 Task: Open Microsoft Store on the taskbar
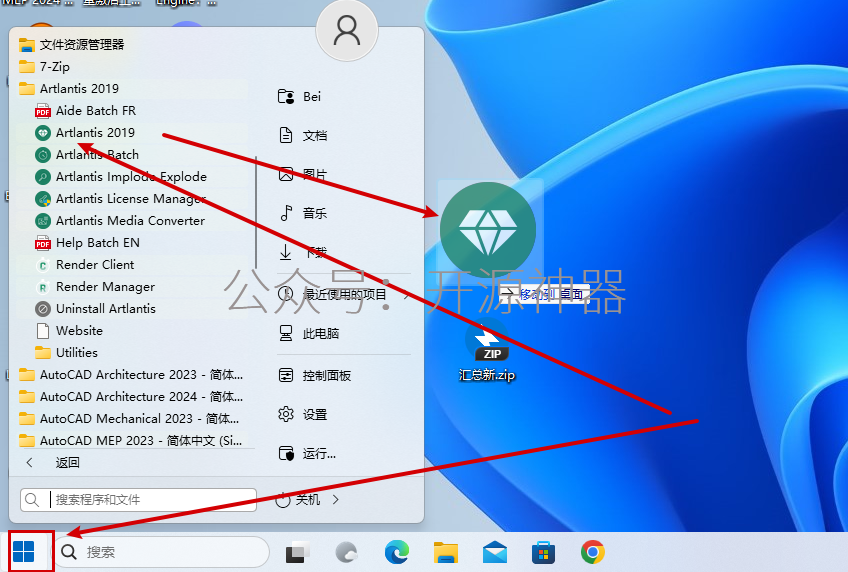click(544, 552)
